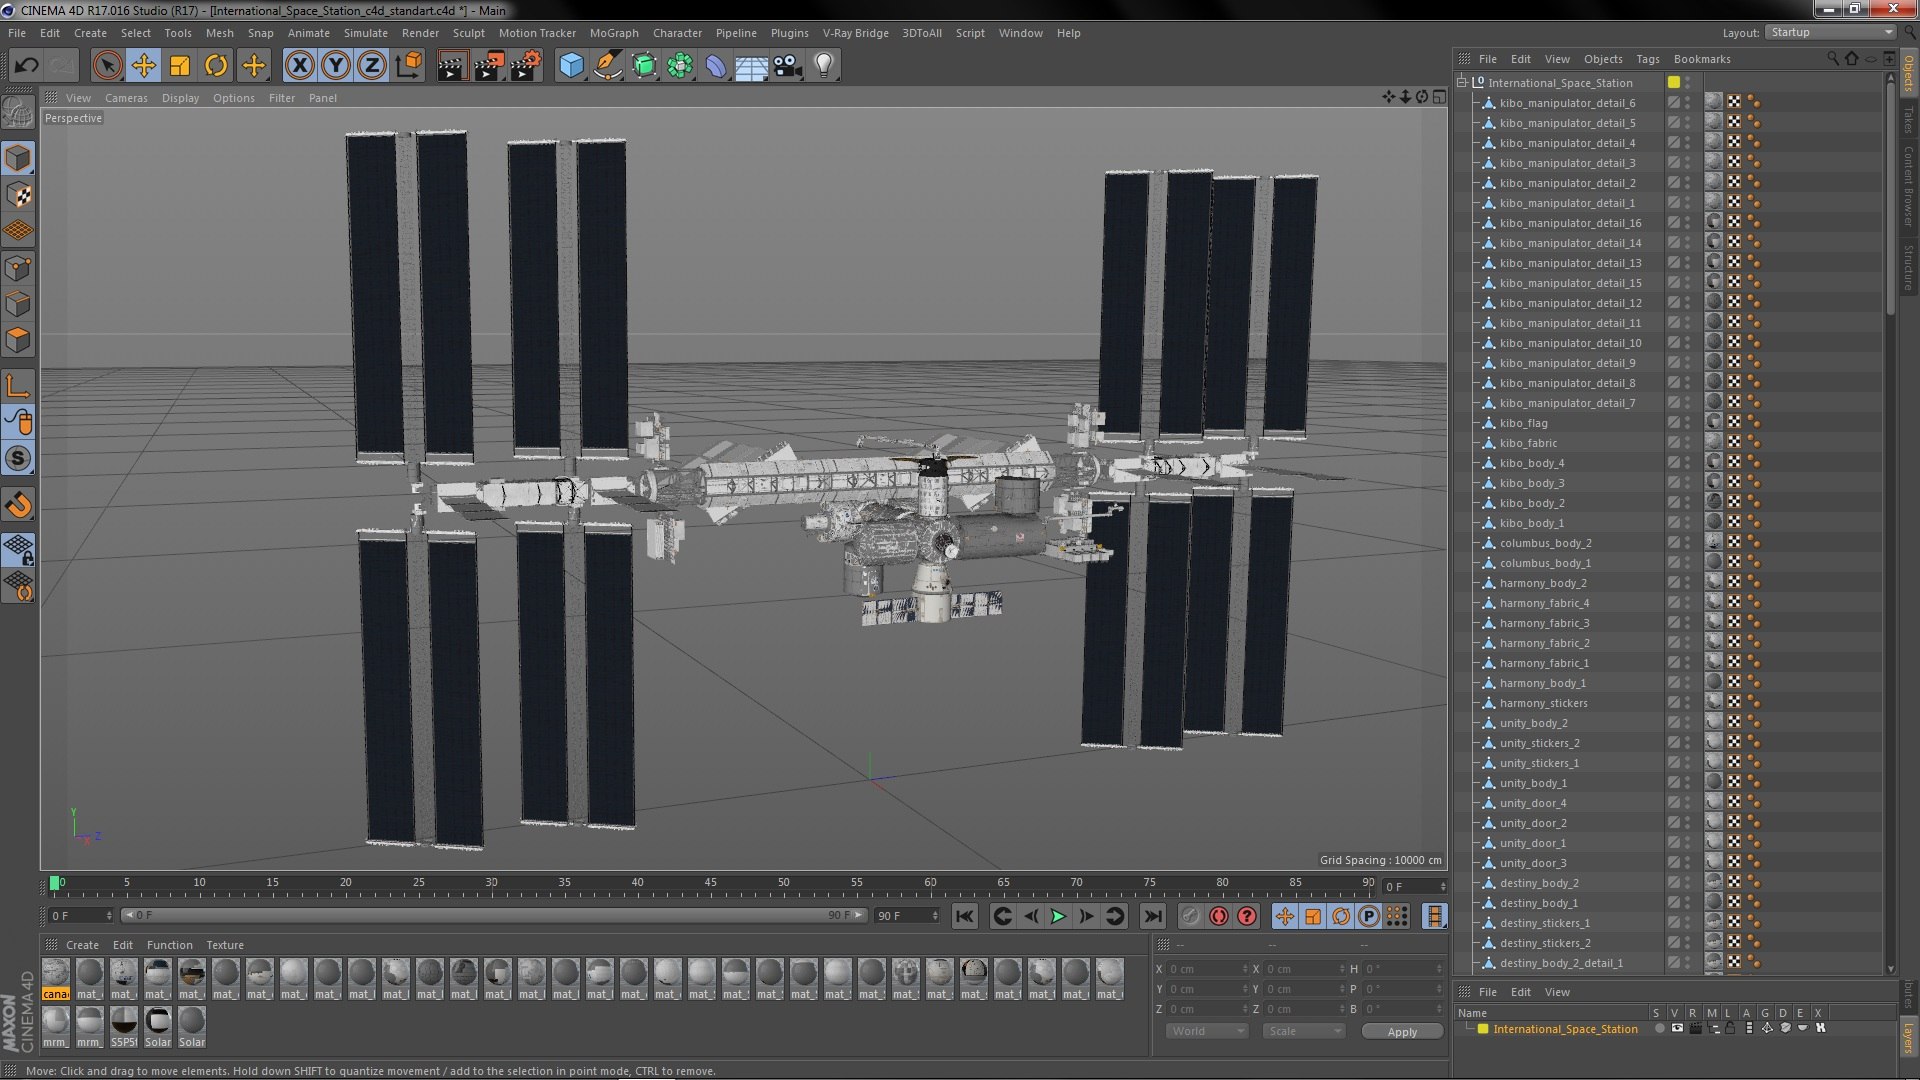Switch to Edges mode
The height and width of the screenshot is (1080, 1920).
18,303
